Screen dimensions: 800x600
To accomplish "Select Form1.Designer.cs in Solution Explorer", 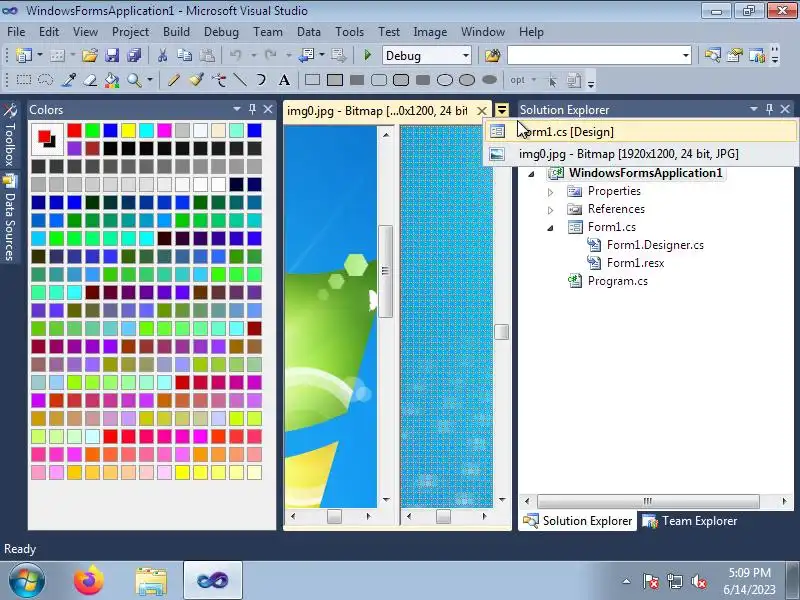I will click(x=655, y=245).
